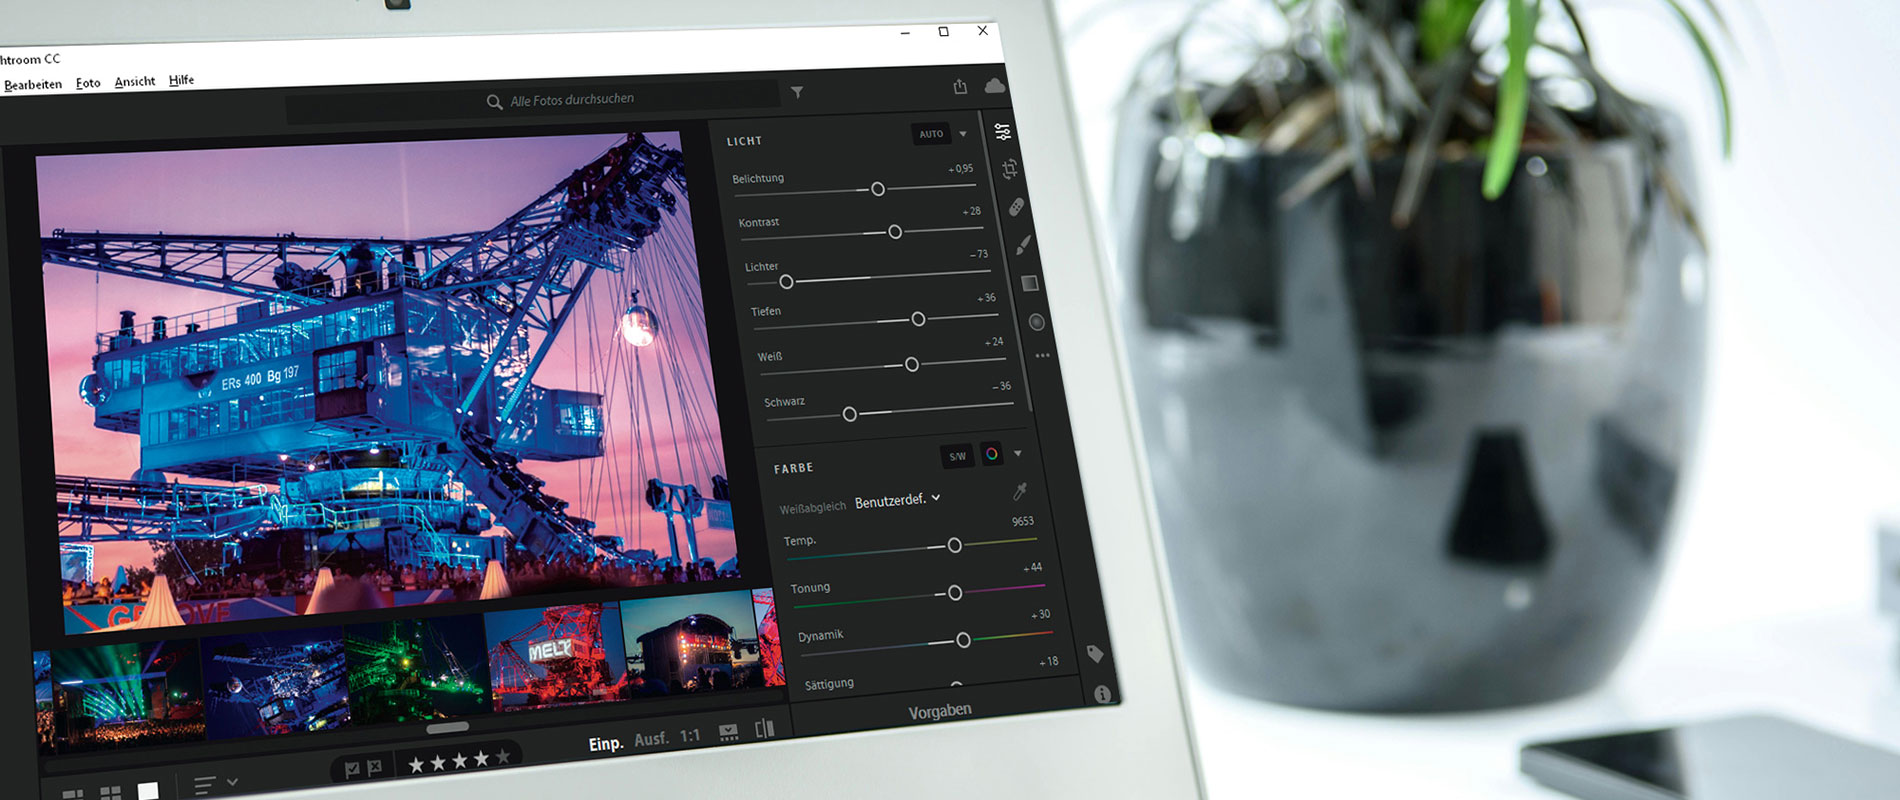Click the cloud sync status icon
Viewport: 1900px width, 800px height.
pos(994,86)
